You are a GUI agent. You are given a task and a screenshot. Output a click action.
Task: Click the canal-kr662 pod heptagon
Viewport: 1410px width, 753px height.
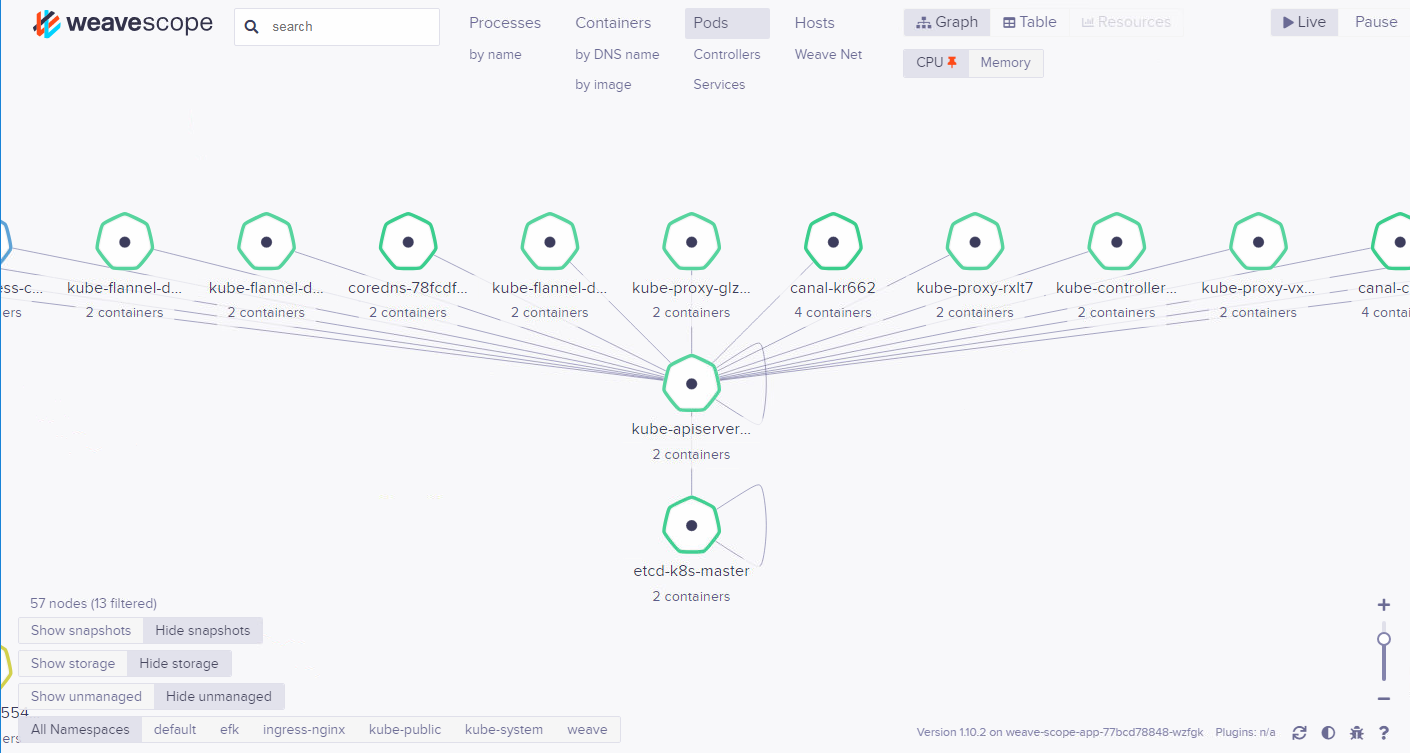[833, 242]
